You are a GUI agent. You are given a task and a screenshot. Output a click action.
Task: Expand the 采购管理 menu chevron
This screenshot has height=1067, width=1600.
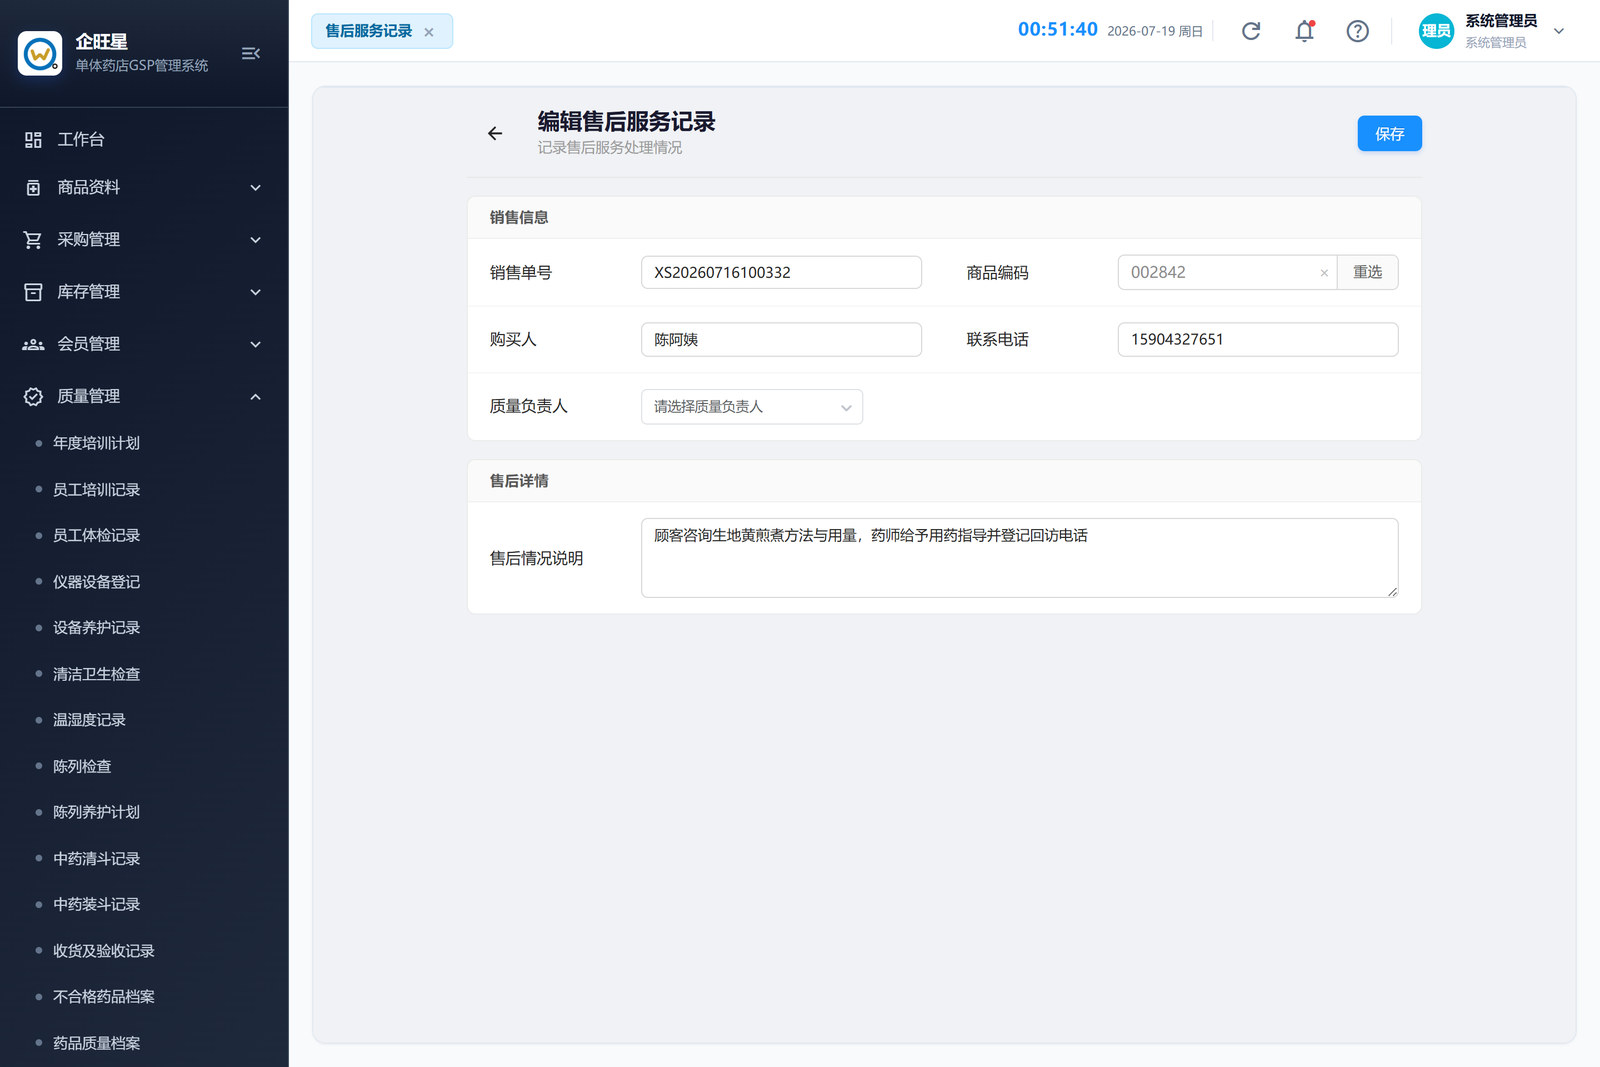click(255, 240)
